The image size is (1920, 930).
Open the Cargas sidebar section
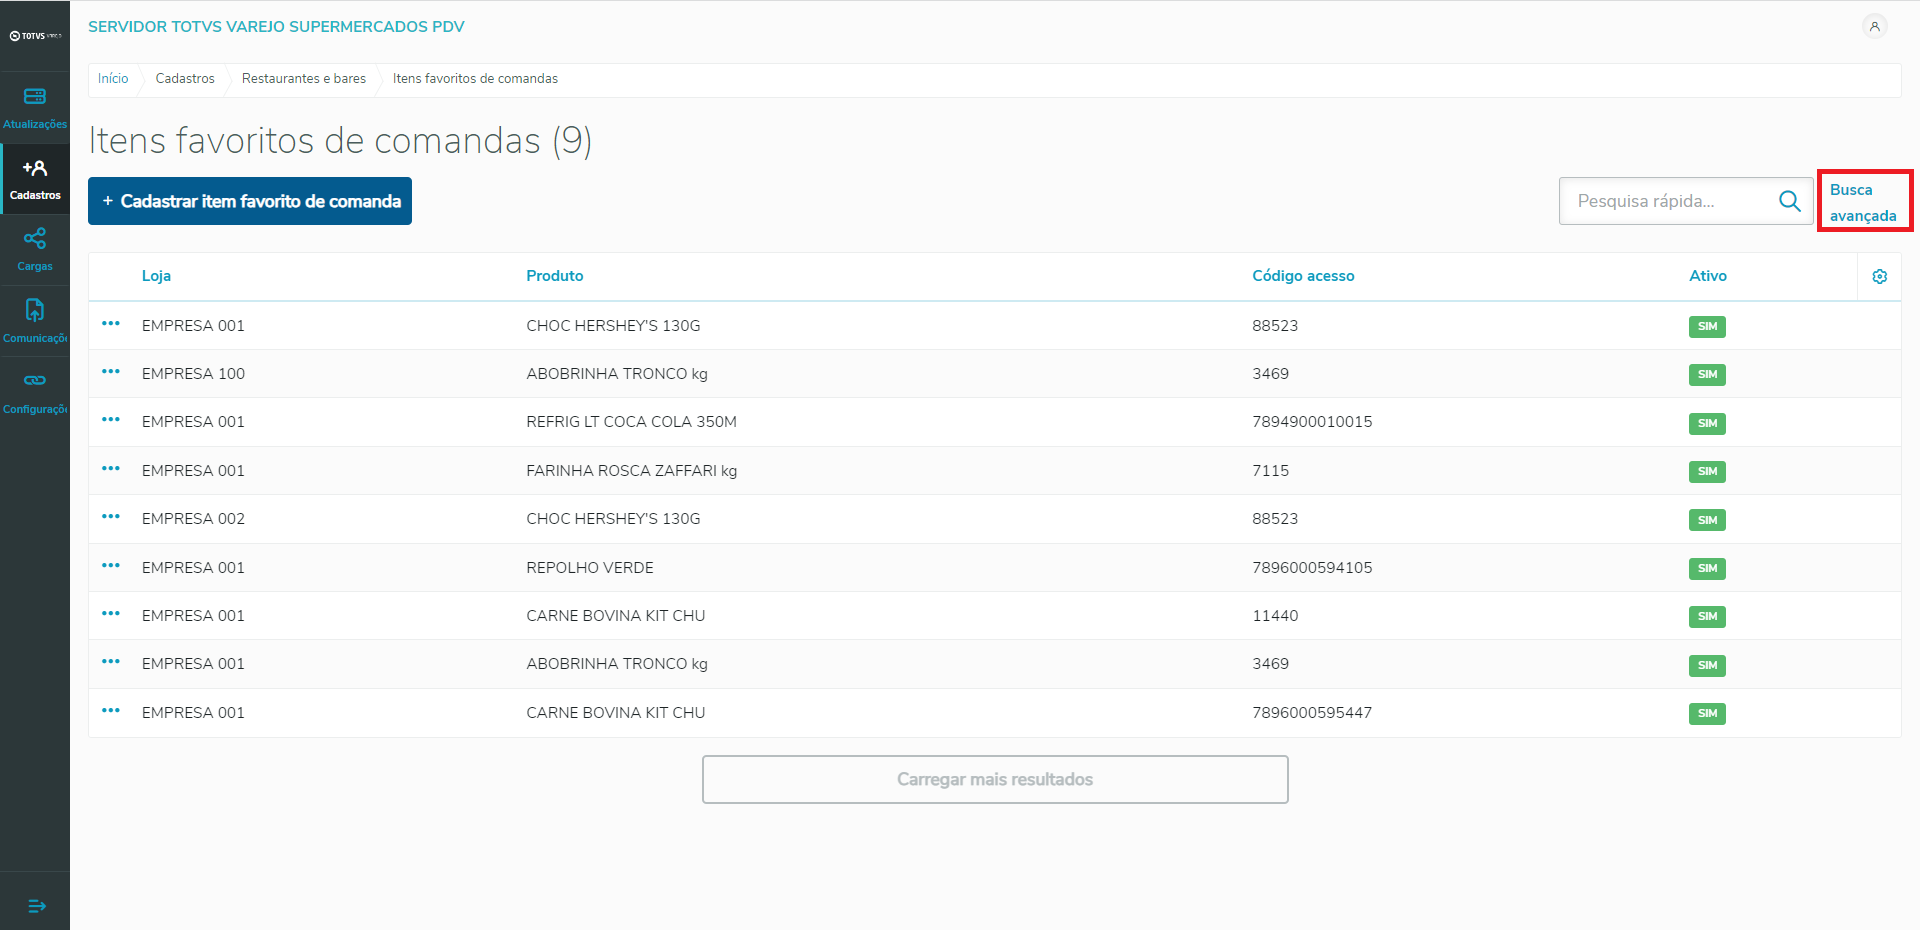(35, 250)
